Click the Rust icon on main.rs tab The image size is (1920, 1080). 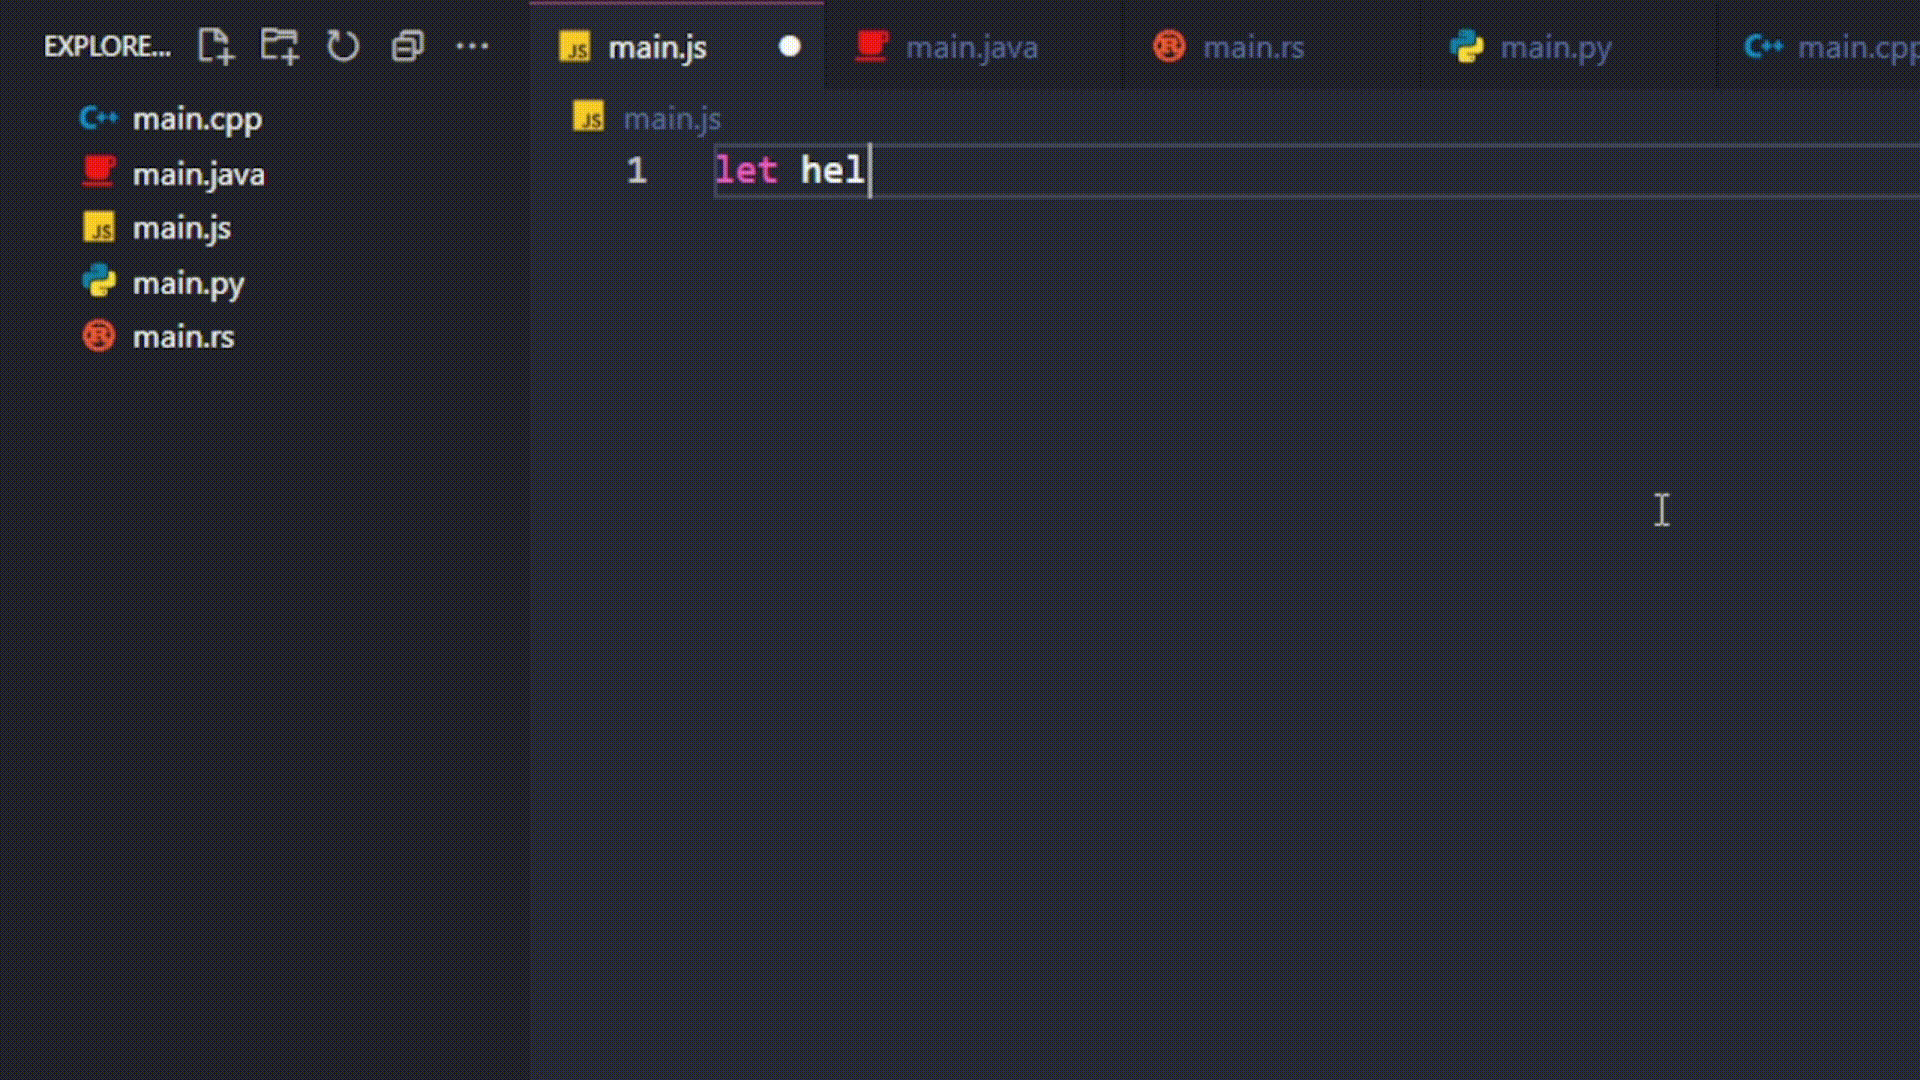[x=1169, y=46]
